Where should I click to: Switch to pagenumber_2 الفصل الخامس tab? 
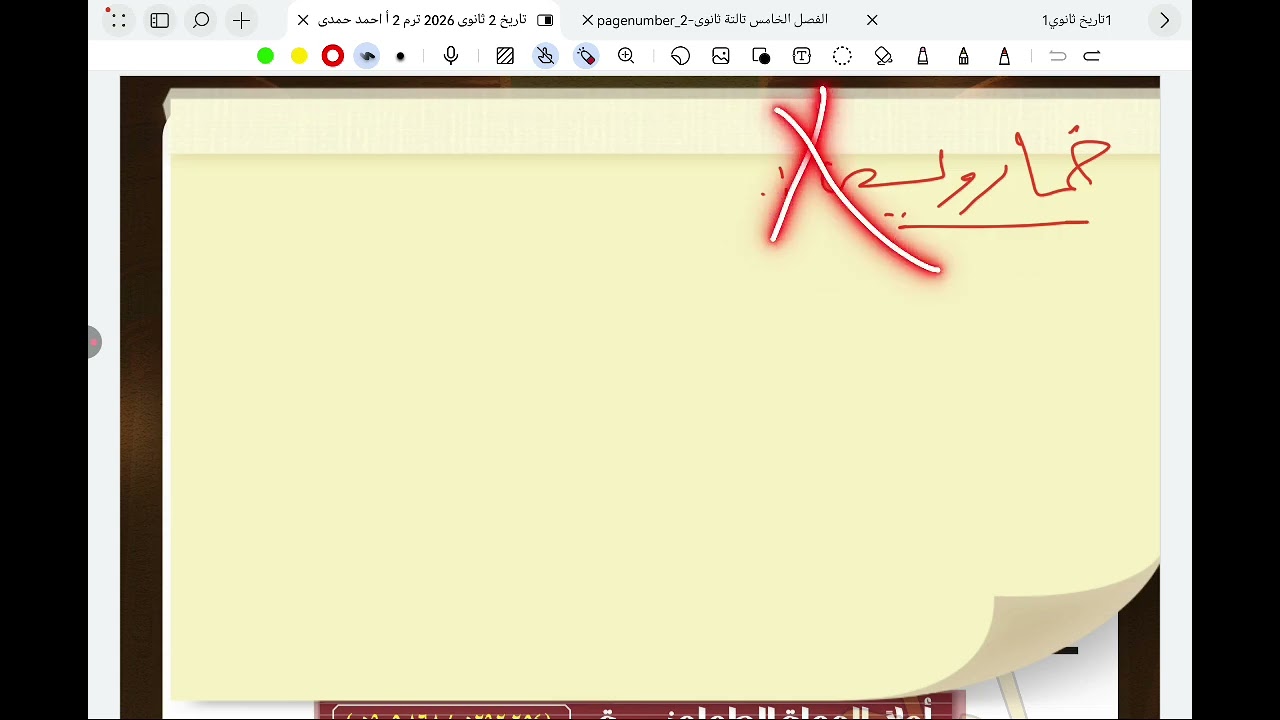click(712, 20)
